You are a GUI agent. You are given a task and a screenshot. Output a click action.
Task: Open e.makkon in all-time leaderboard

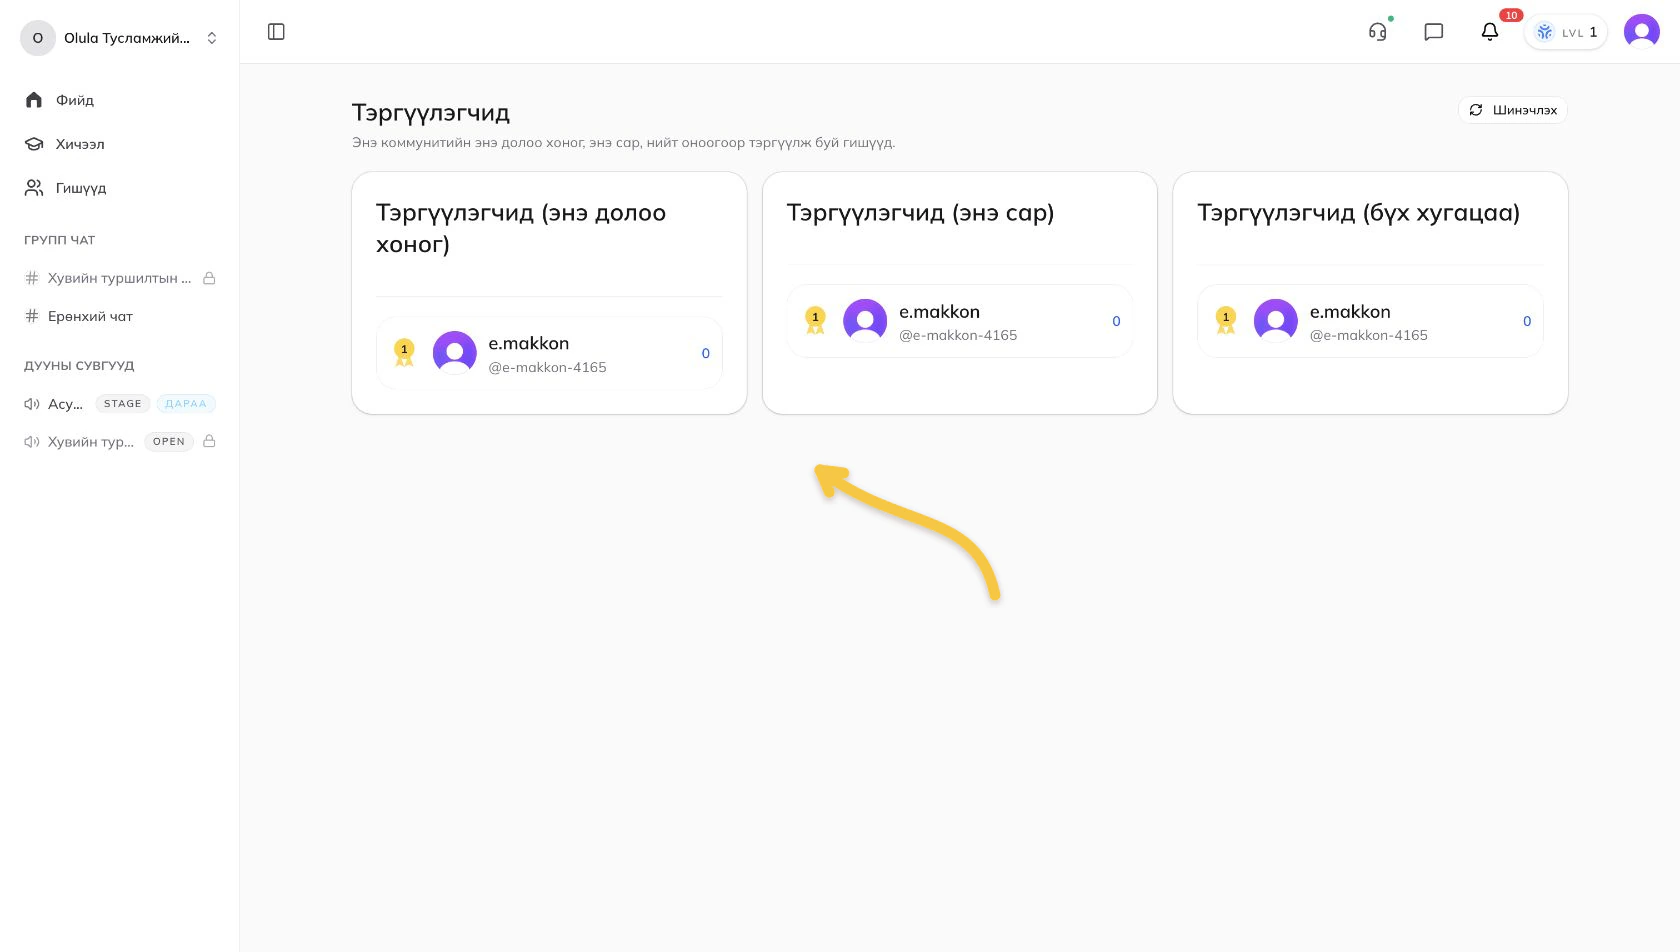pos(1370,321)
